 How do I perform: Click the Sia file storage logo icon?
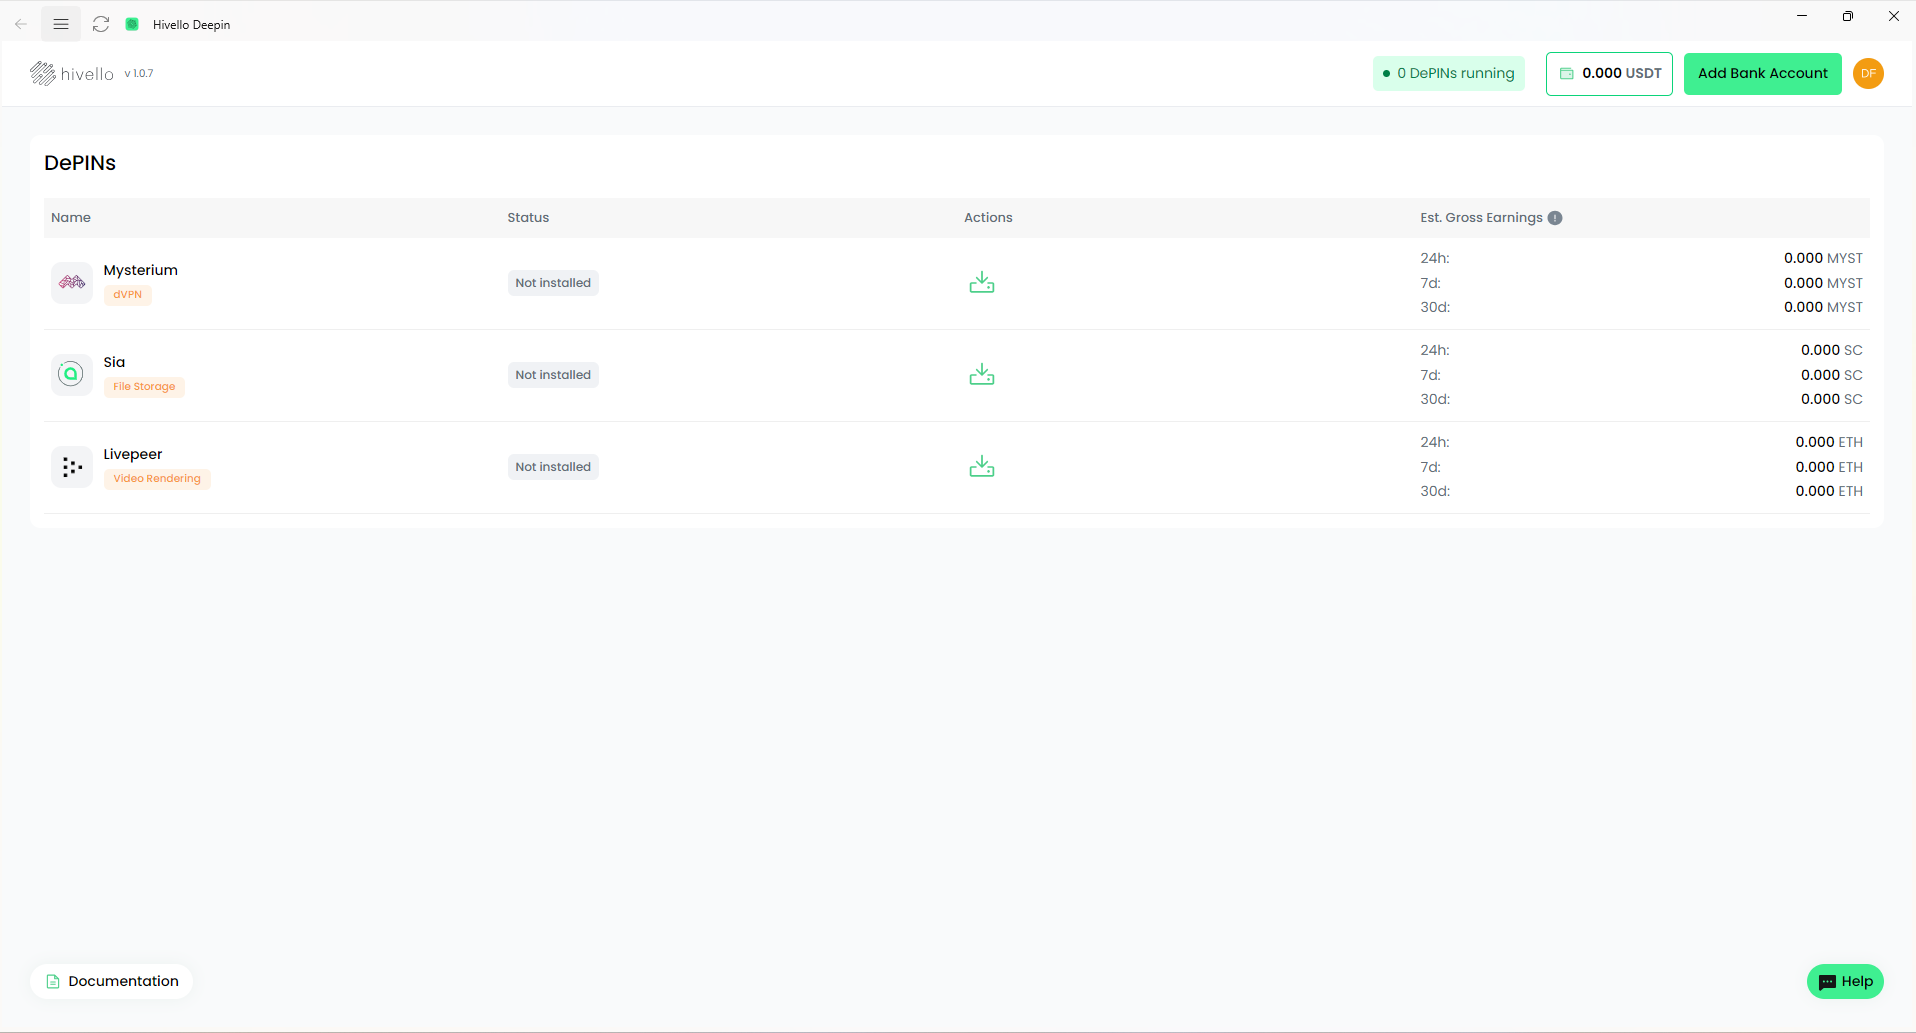pos(71,373)
